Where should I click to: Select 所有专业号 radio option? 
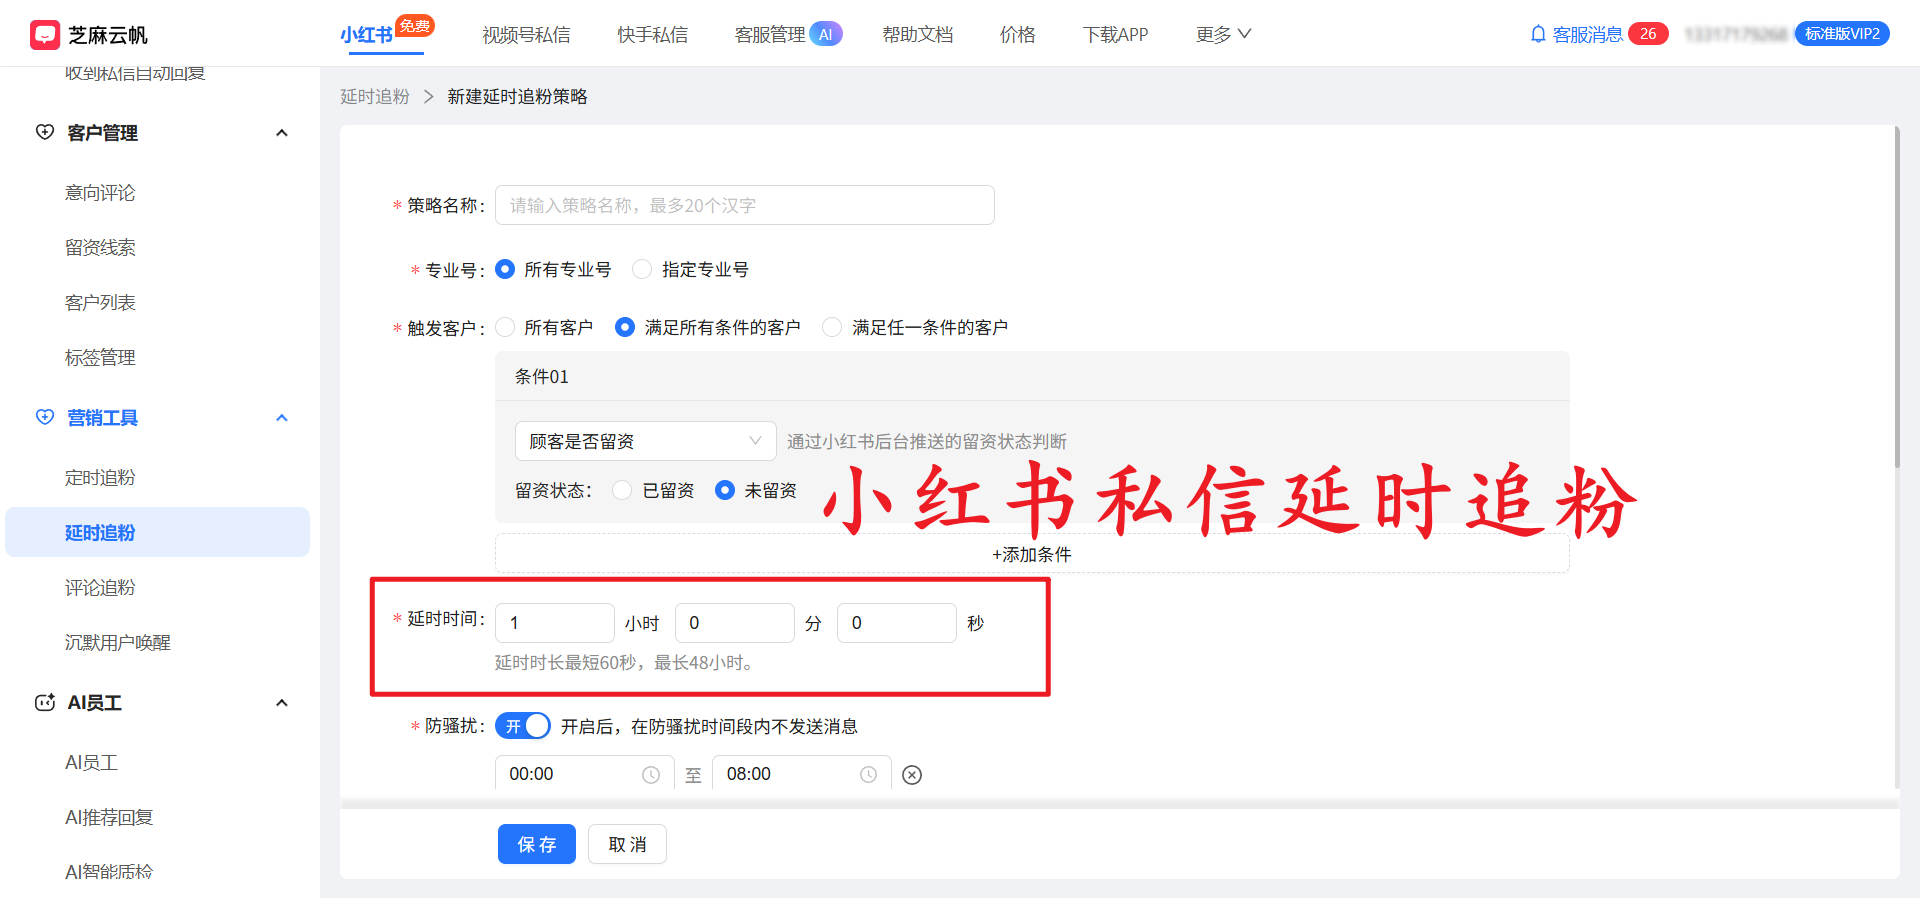click(x=505, y=269)
